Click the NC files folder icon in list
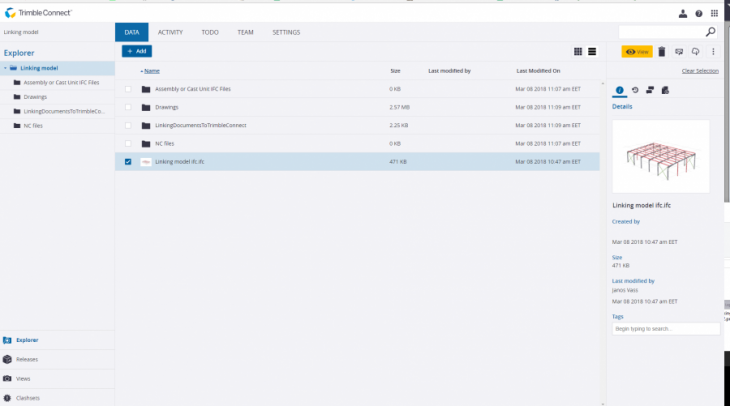Screen dimensions: 730x406 tap(146, 143)
